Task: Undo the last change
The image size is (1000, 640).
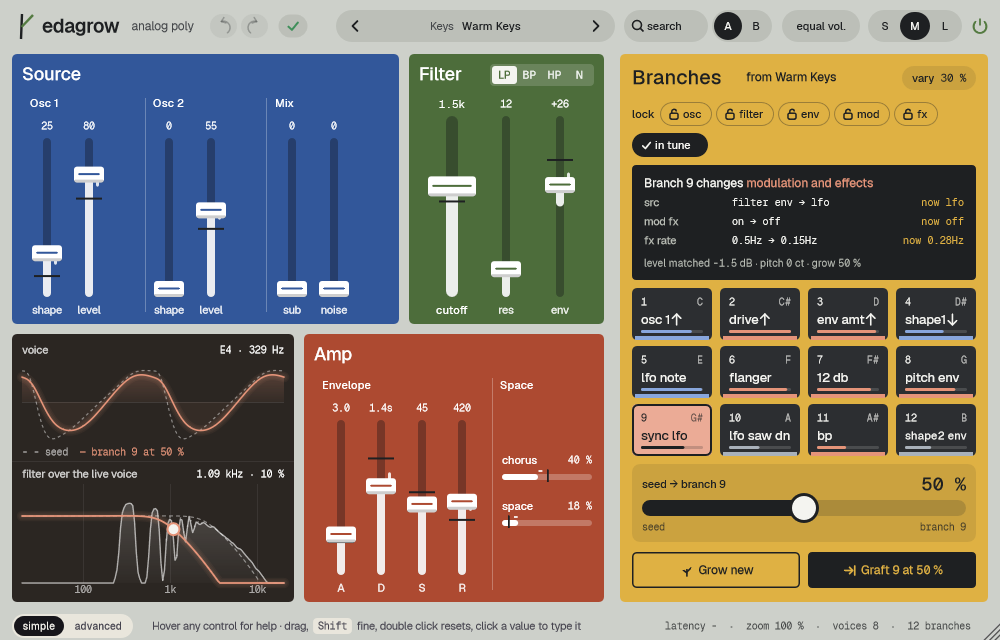Action: tap(223, 26)
